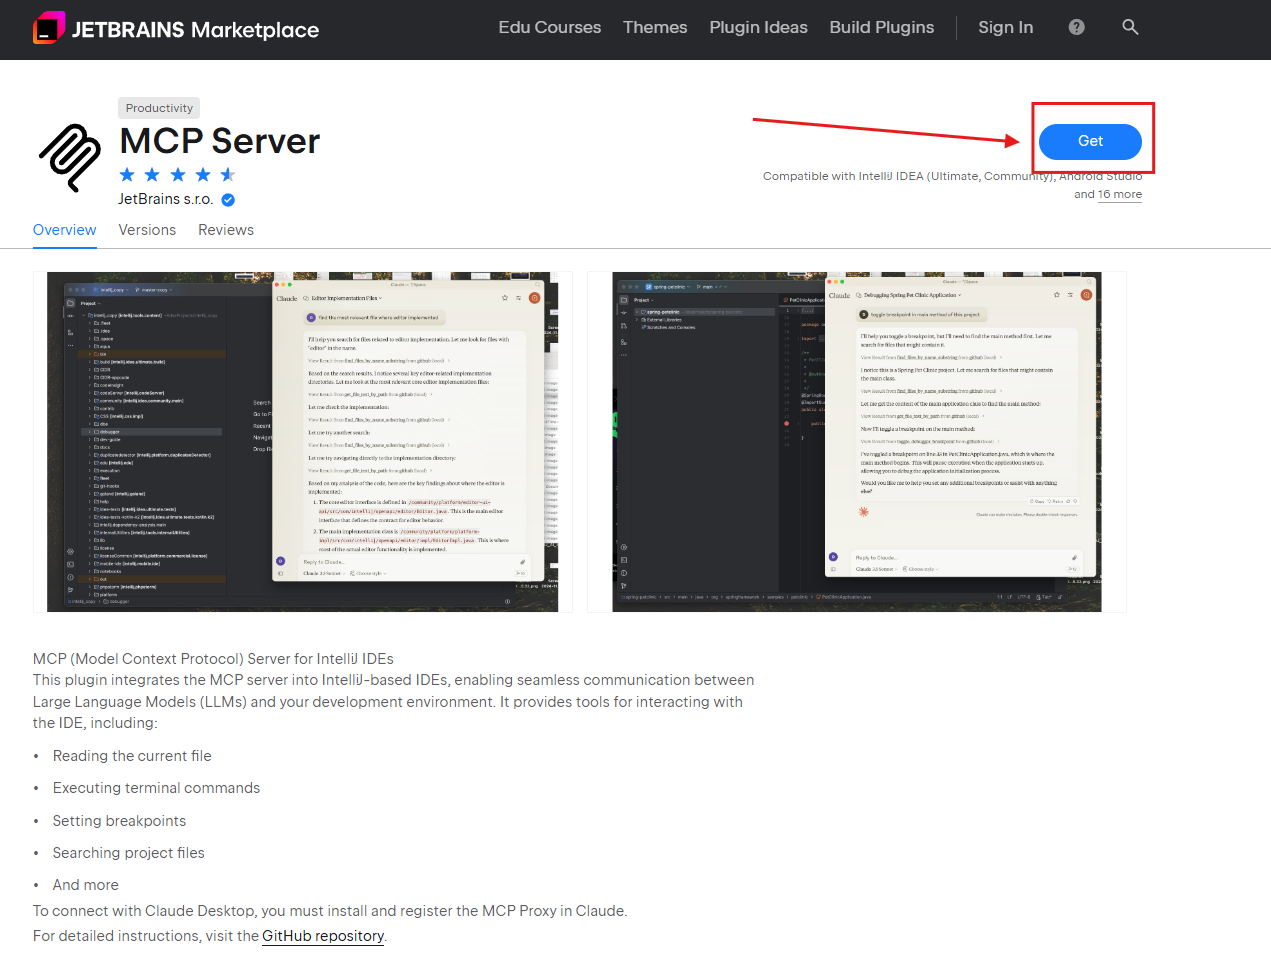1271x954 pixels.
Task: Click the verified vendor checkmark badge
Action: pyautogui.click(x=228, y=200)
